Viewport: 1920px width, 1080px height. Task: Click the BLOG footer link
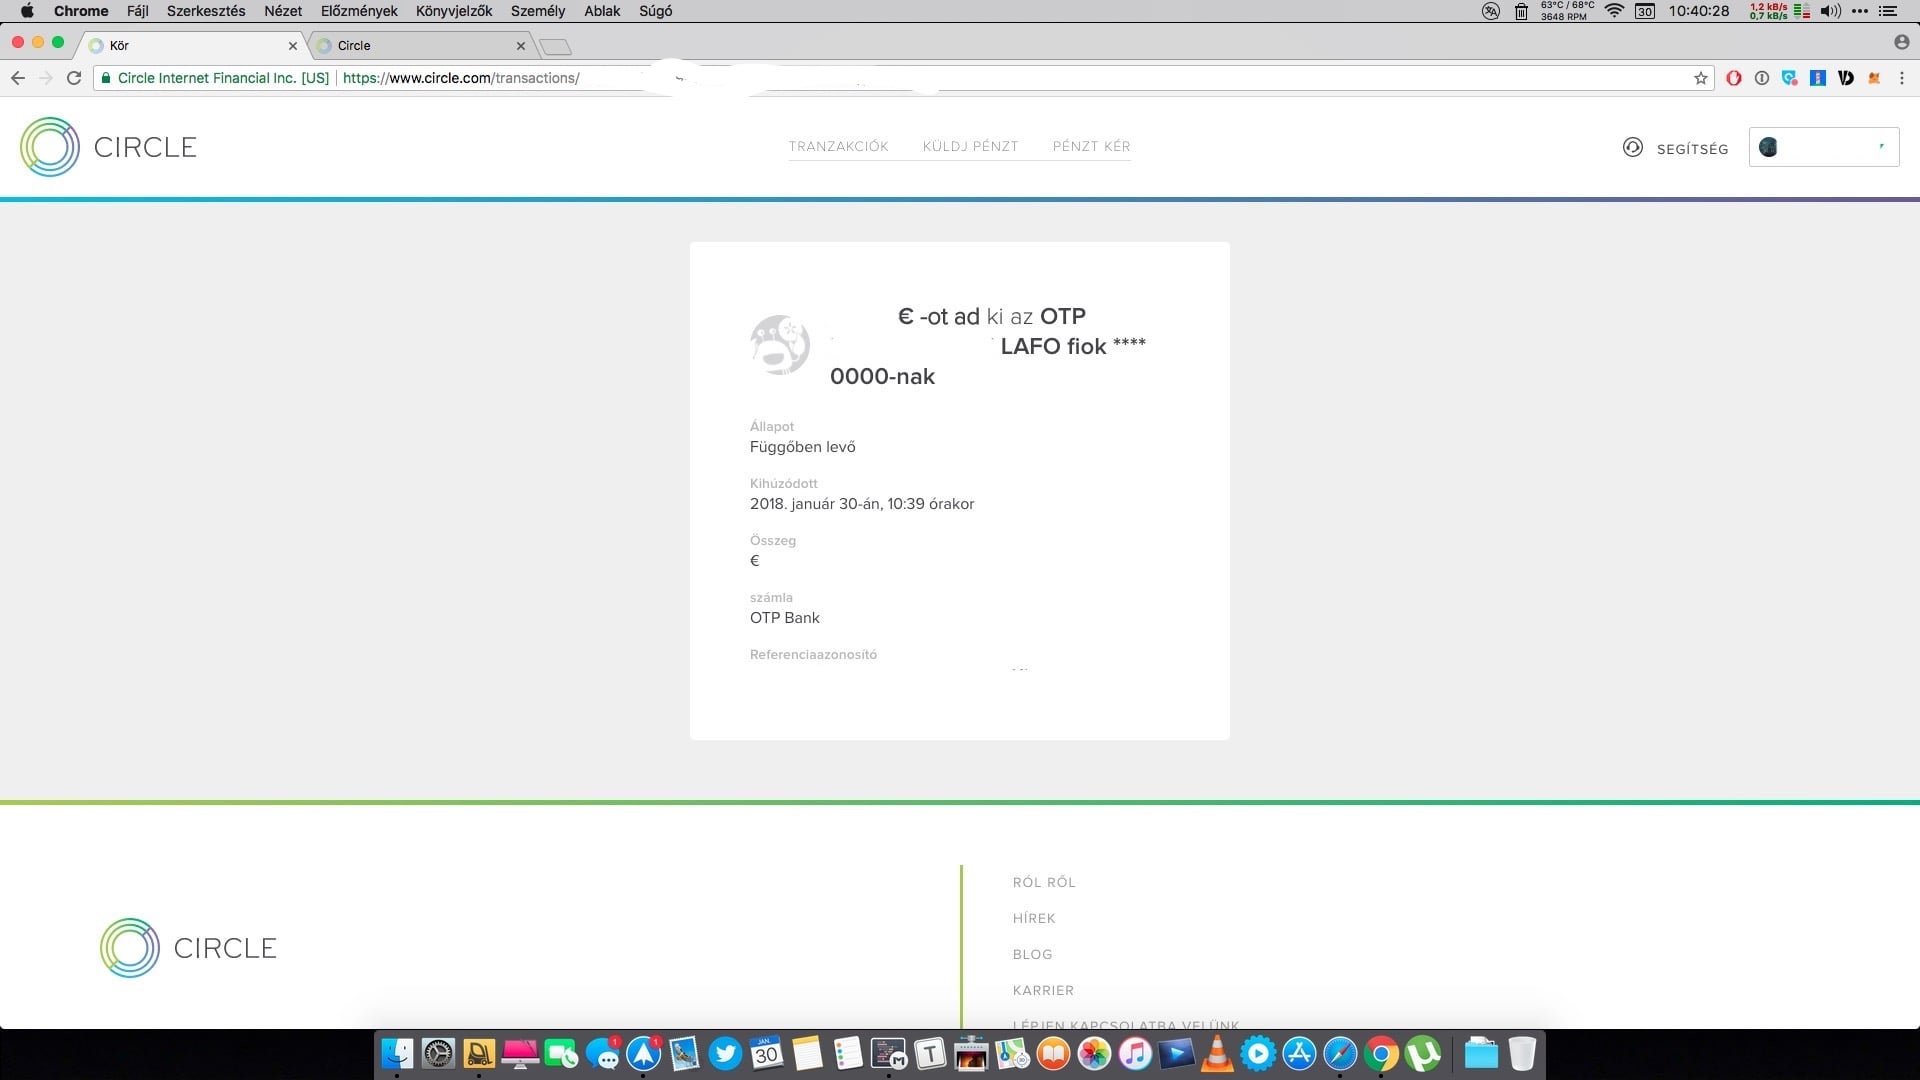[1032, 954]
